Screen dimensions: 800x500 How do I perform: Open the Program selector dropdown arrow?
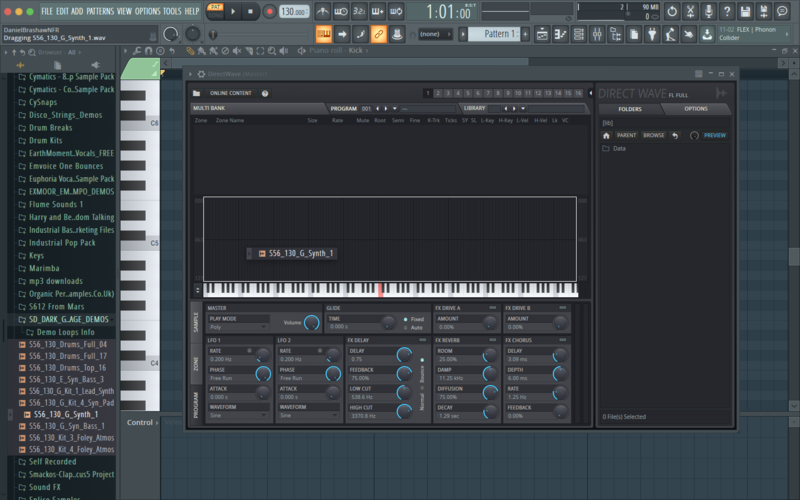(x=394, y=109)
